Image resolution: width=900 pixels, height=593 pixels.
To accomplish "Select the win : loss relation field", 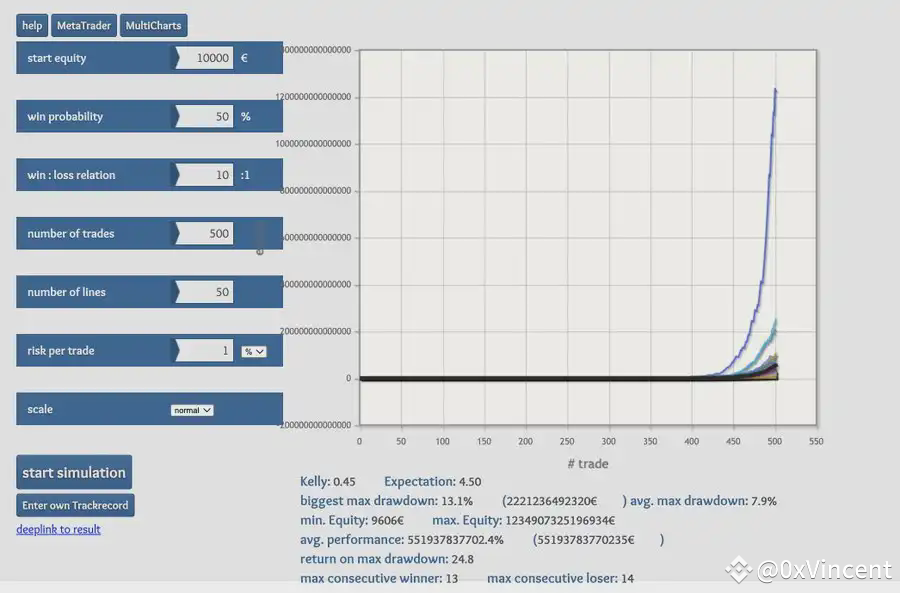I will 204,175.
